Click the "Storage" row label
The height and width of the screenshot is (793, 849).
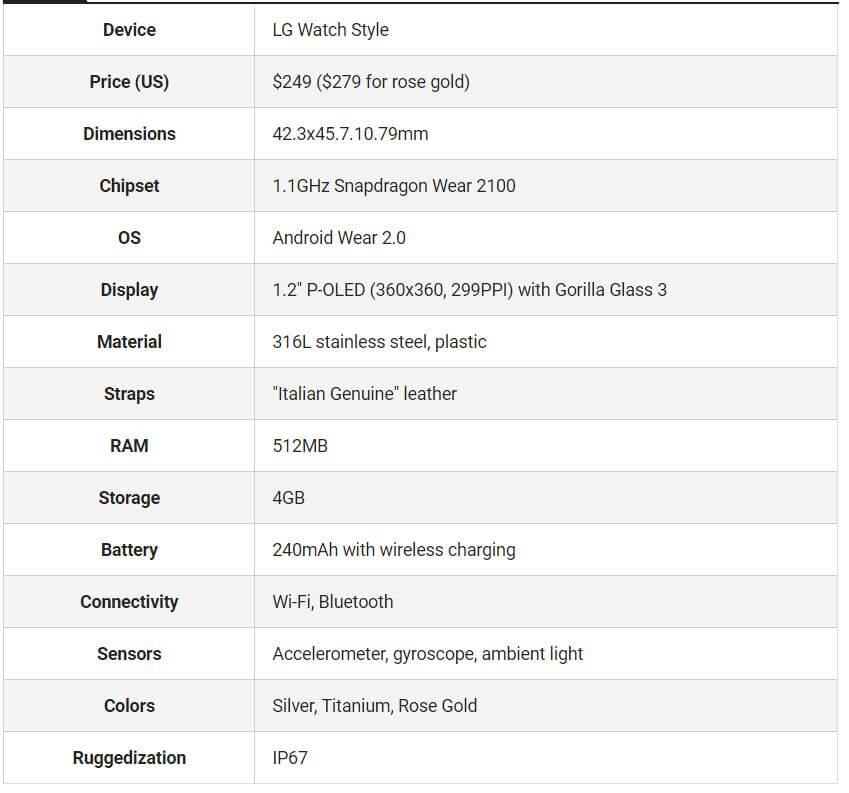pos(129,498)
